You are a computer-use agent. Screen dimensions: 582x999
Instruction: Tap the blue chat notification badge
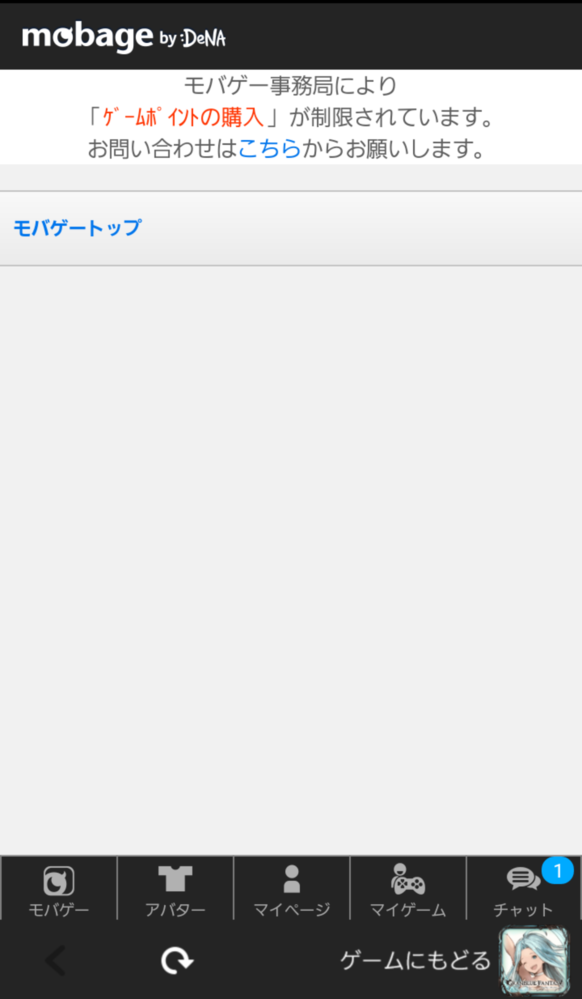(x=557, y=870)
